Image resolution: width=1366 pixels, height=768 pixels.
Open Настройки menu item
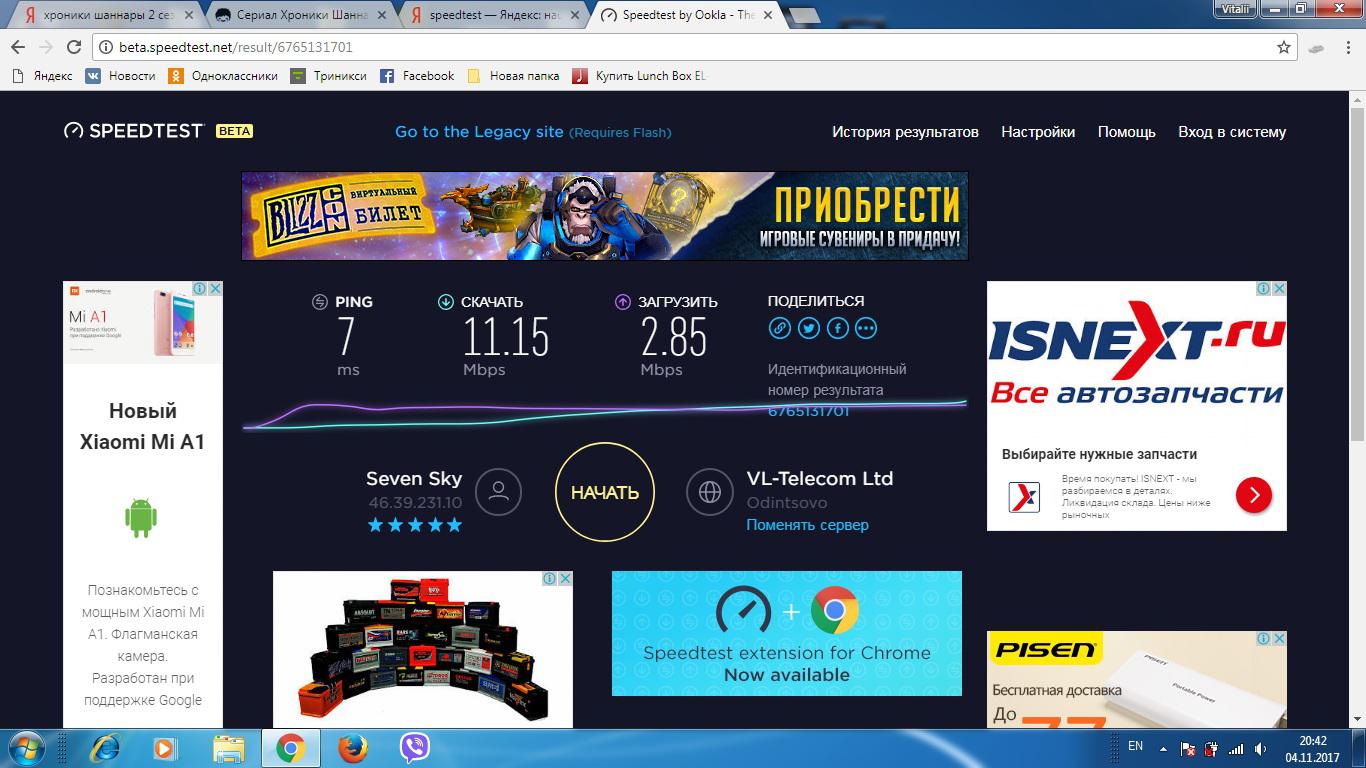1038,132
